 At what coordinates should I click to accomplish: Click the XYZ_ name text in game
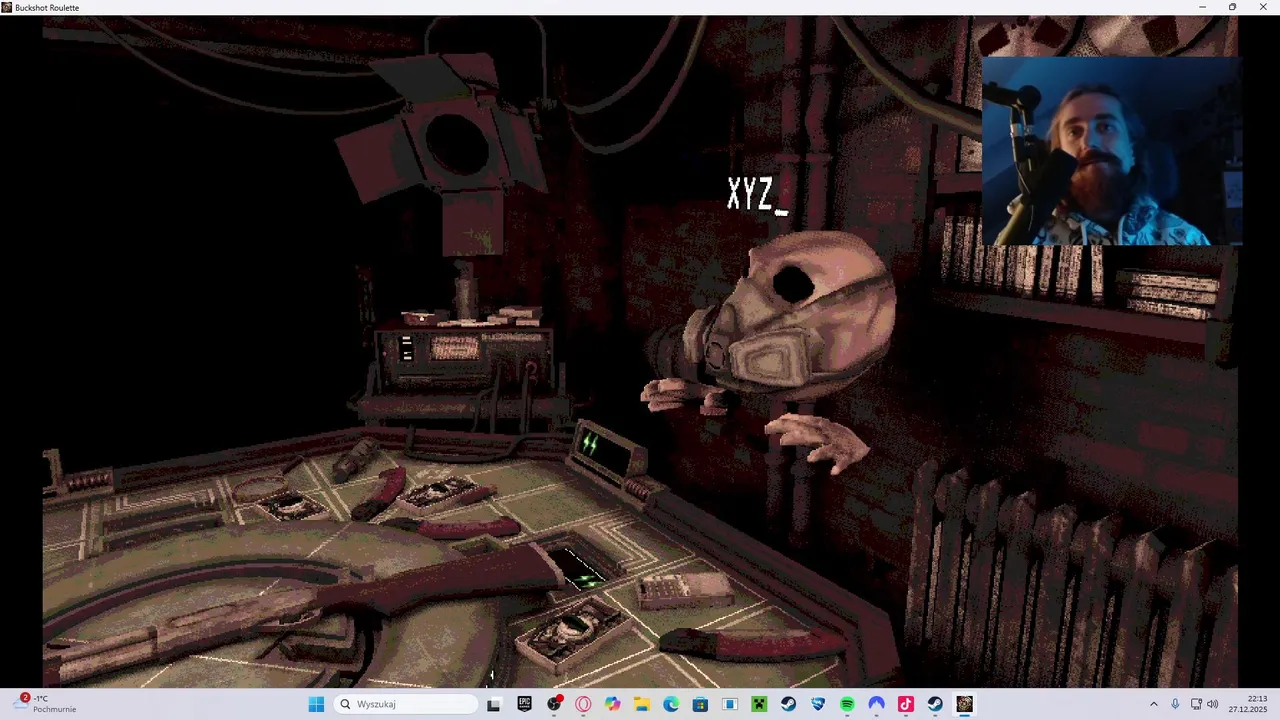[x=757, y=195]
